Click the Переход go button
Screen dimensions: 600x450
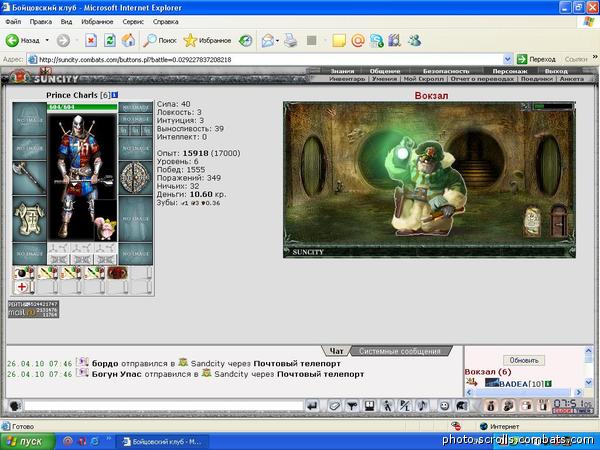click(536, 59)
